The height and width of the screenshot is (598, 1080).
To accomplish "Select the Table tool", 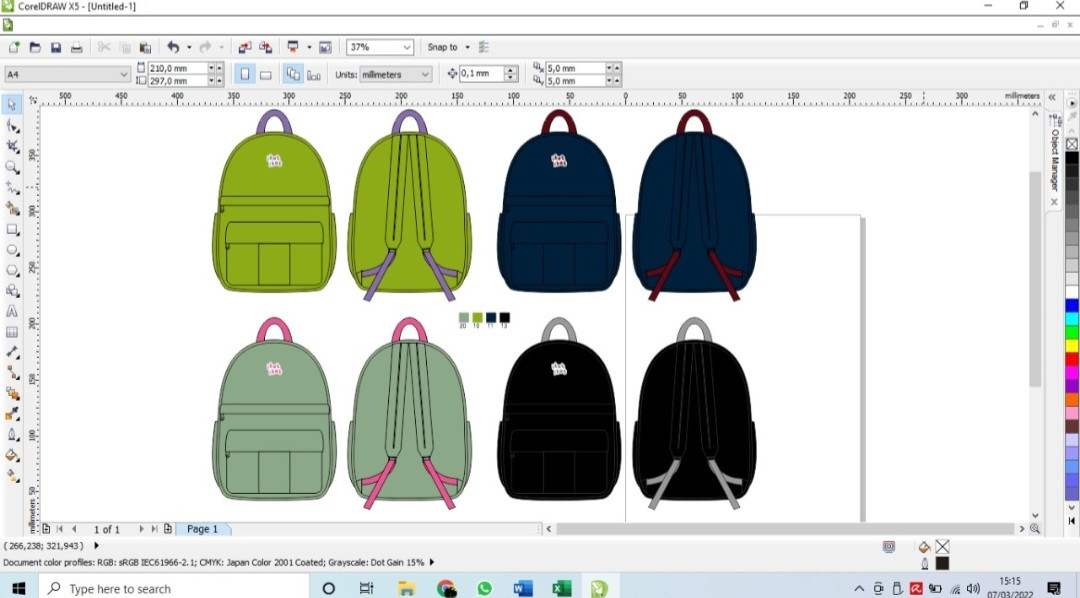I will click(12, 332).
